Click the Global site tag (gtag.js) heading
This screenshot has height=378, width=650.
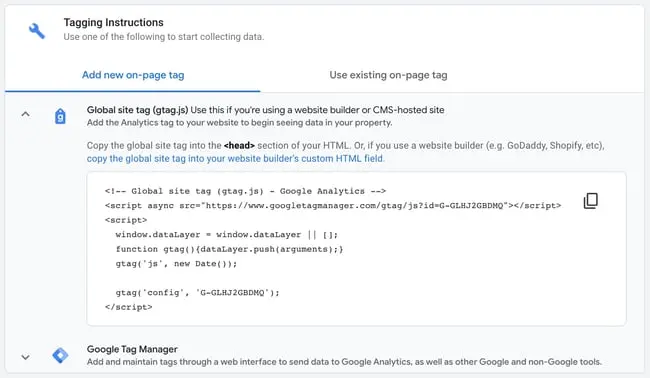click(x=137, y=110)
